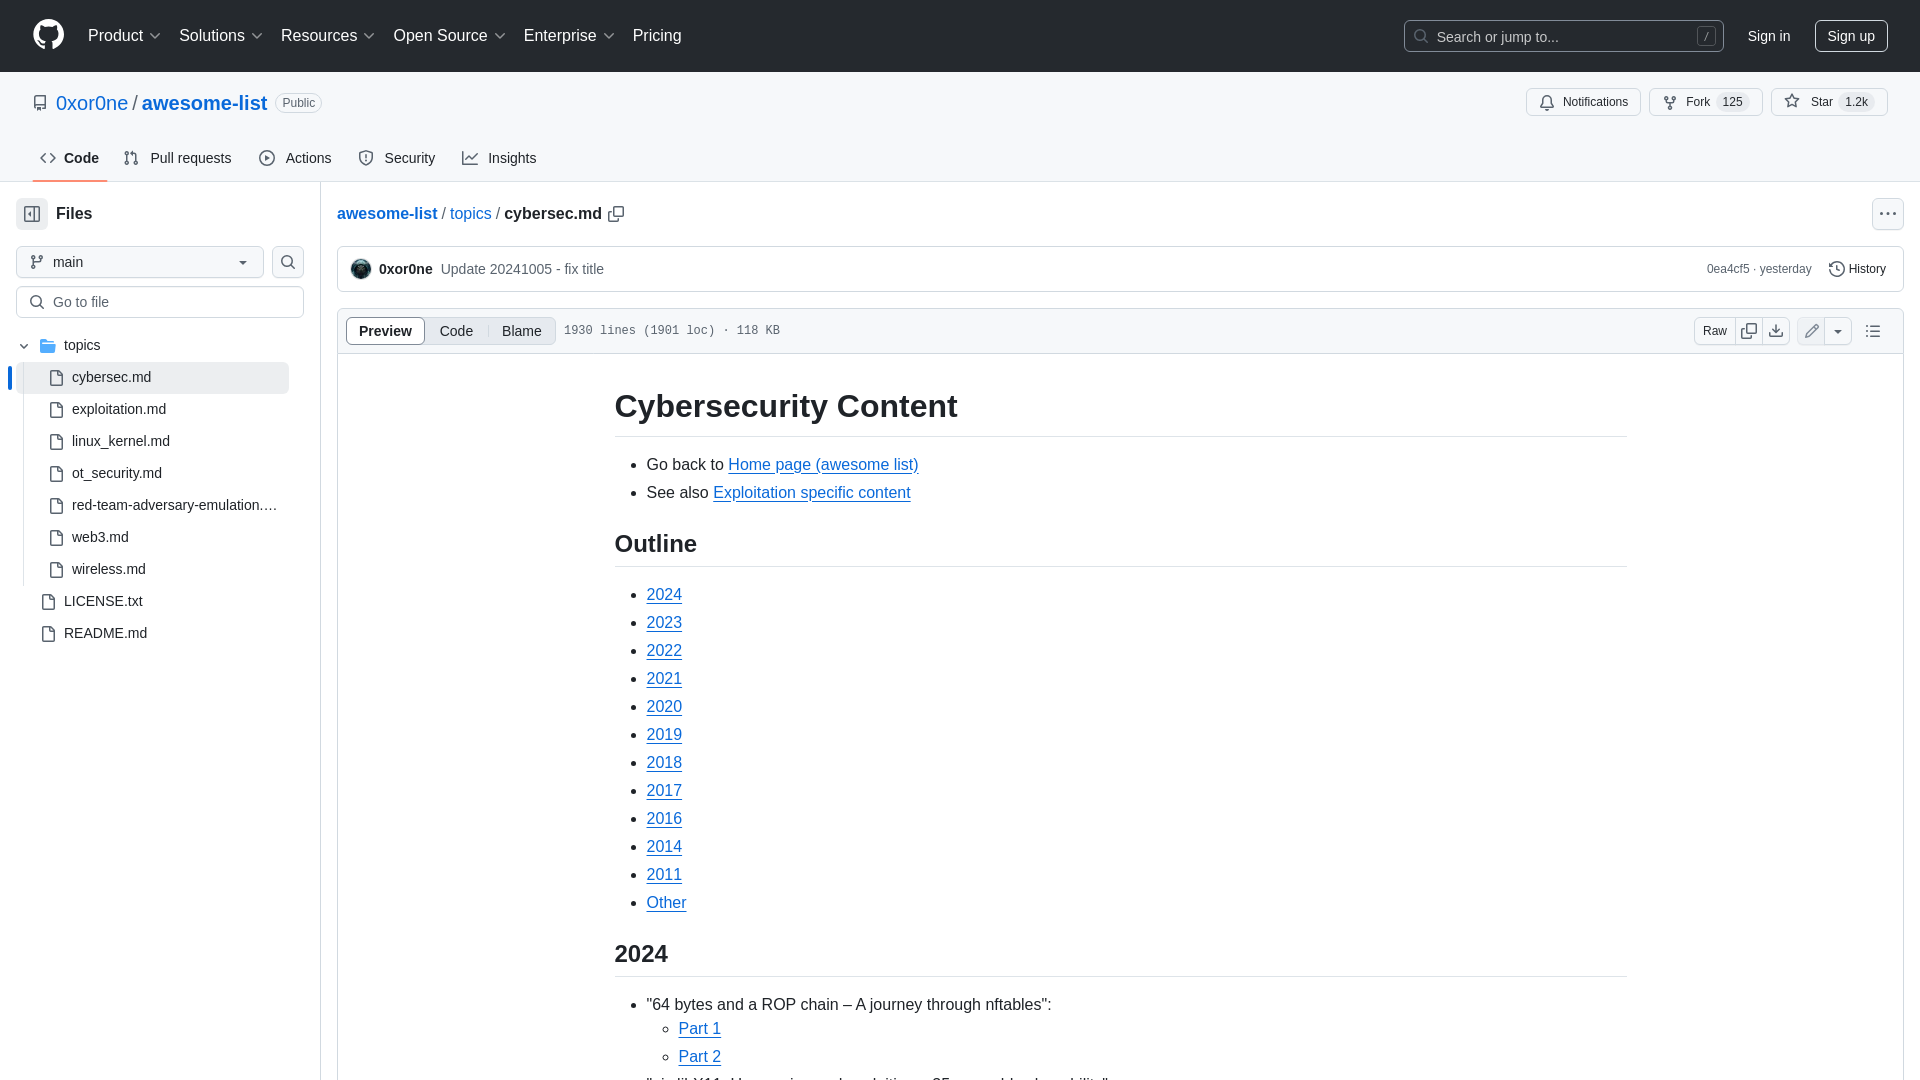Download raw file icon

(1776, 331)
